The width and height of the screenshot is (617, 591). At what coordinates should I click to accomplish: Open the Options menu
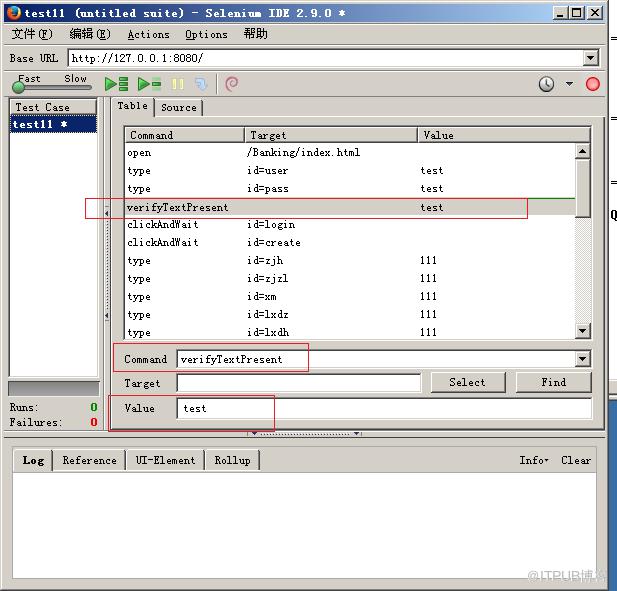(x=206, y=35)
